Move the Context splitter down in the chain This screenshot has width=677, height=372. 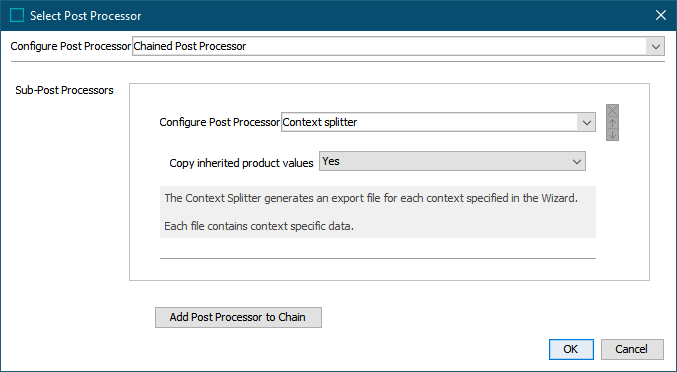click(612, 135)
